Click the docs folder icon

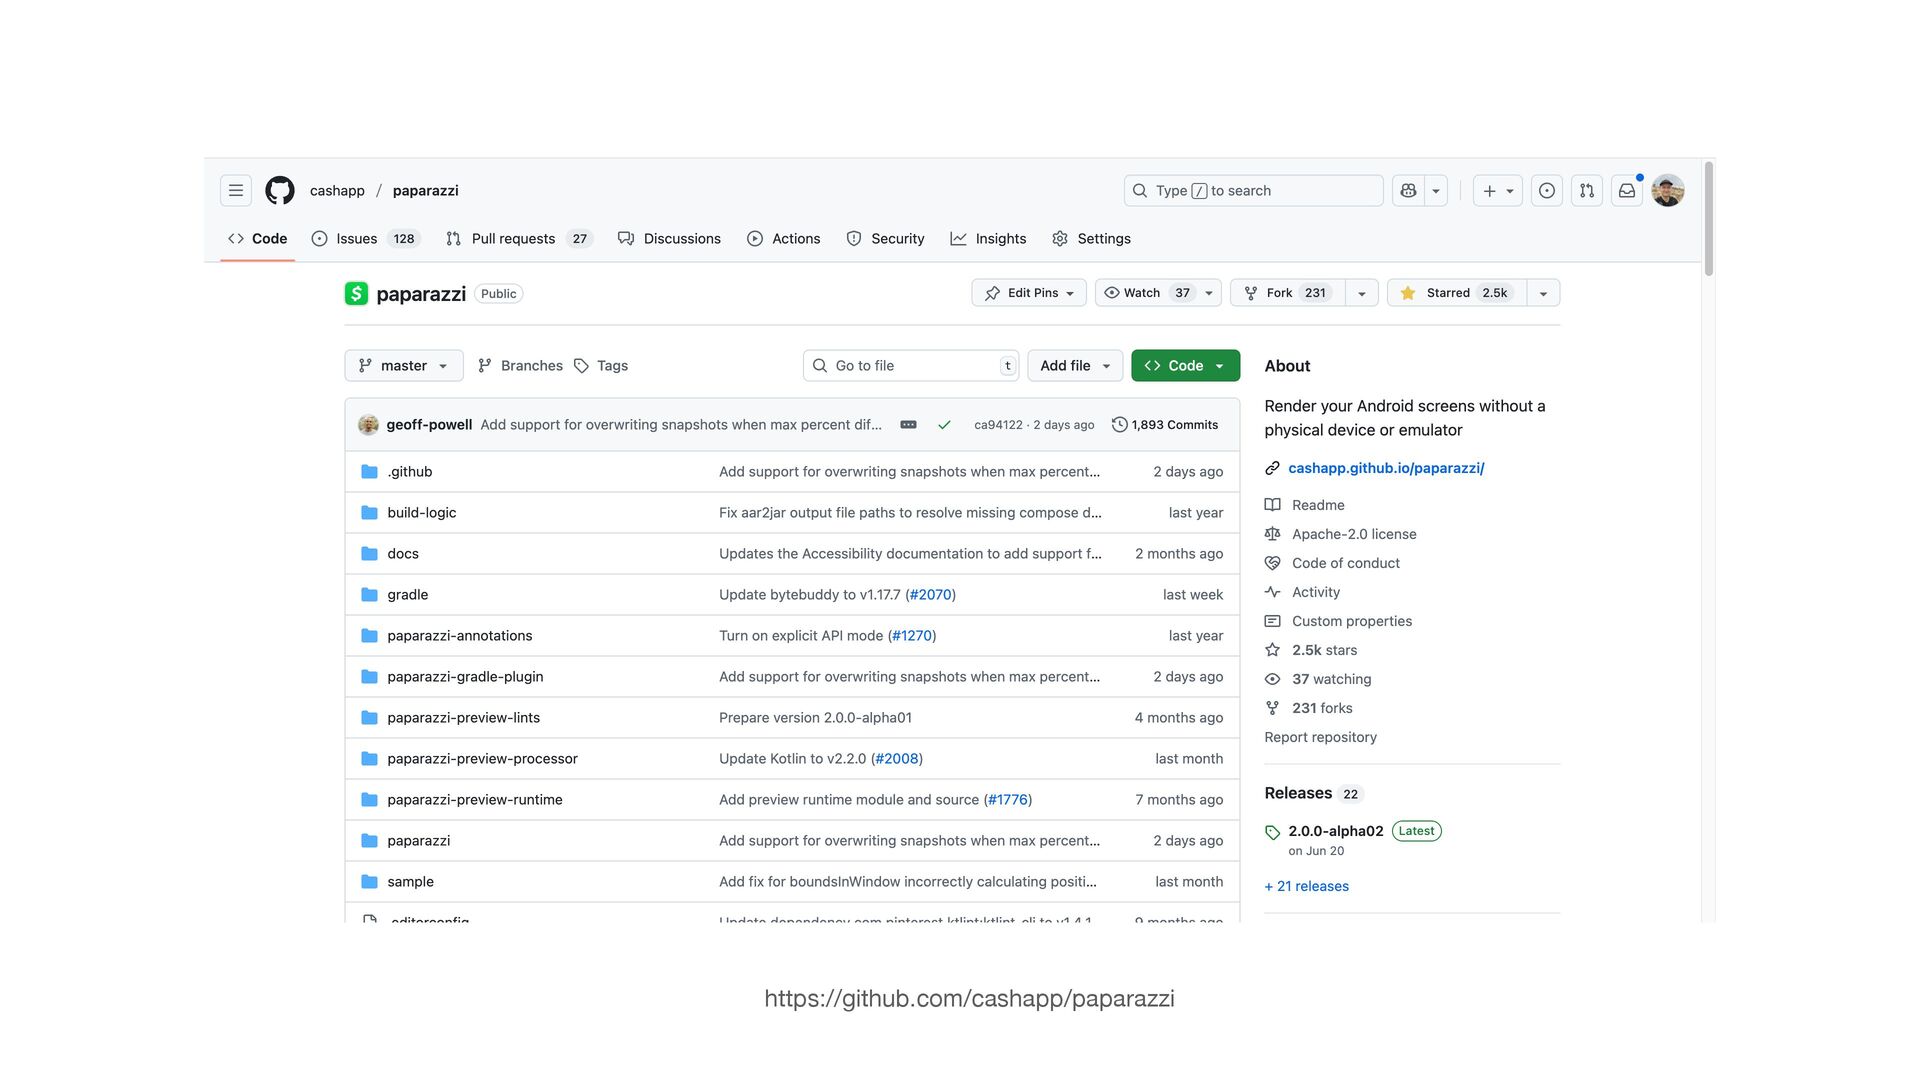[369, 554]
